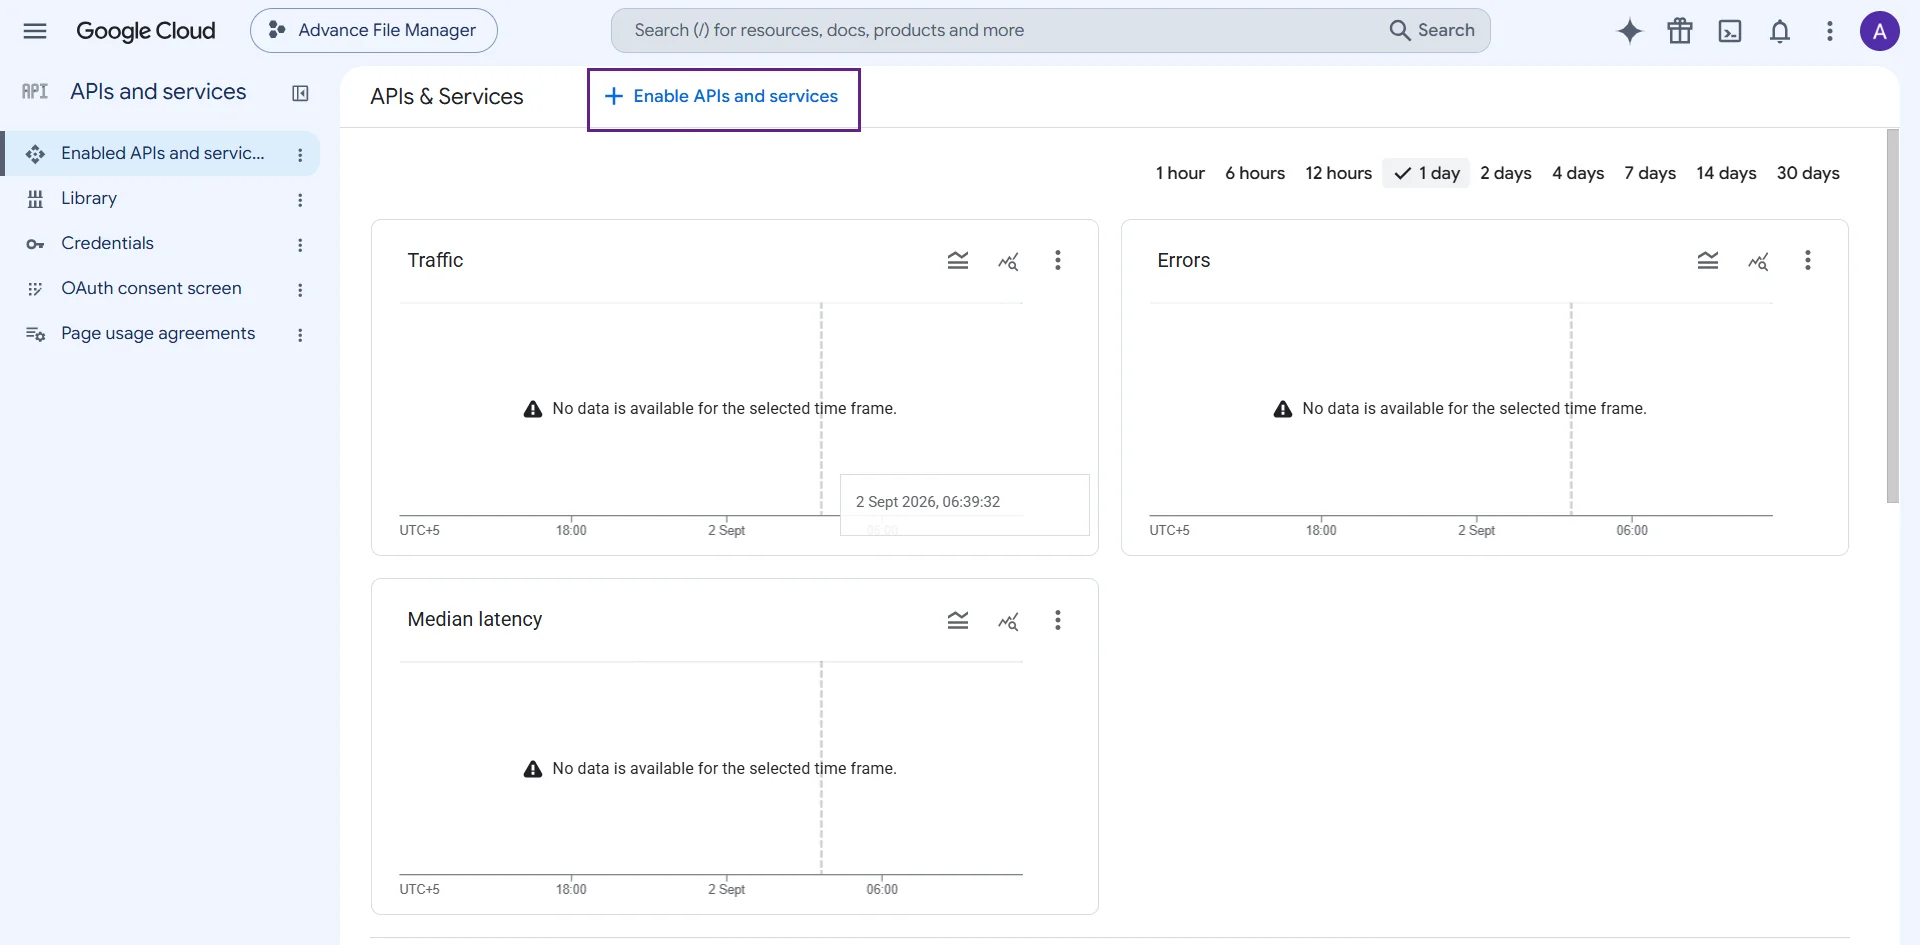The height and width of the screenshot is (945, 1920).
Task: Open Gemini AI assistant sparkle icon
Action: click(x=1630, y=31)
